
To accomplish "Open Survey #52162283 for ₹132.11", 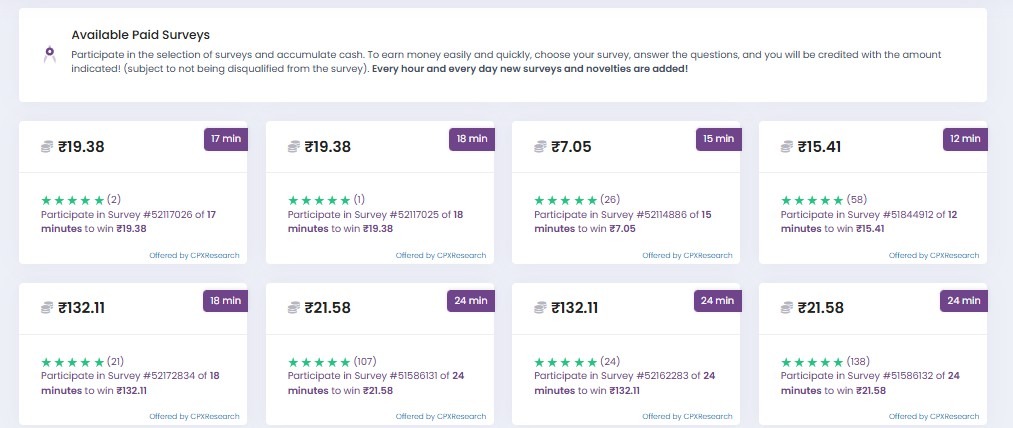I will coord(624,383).
